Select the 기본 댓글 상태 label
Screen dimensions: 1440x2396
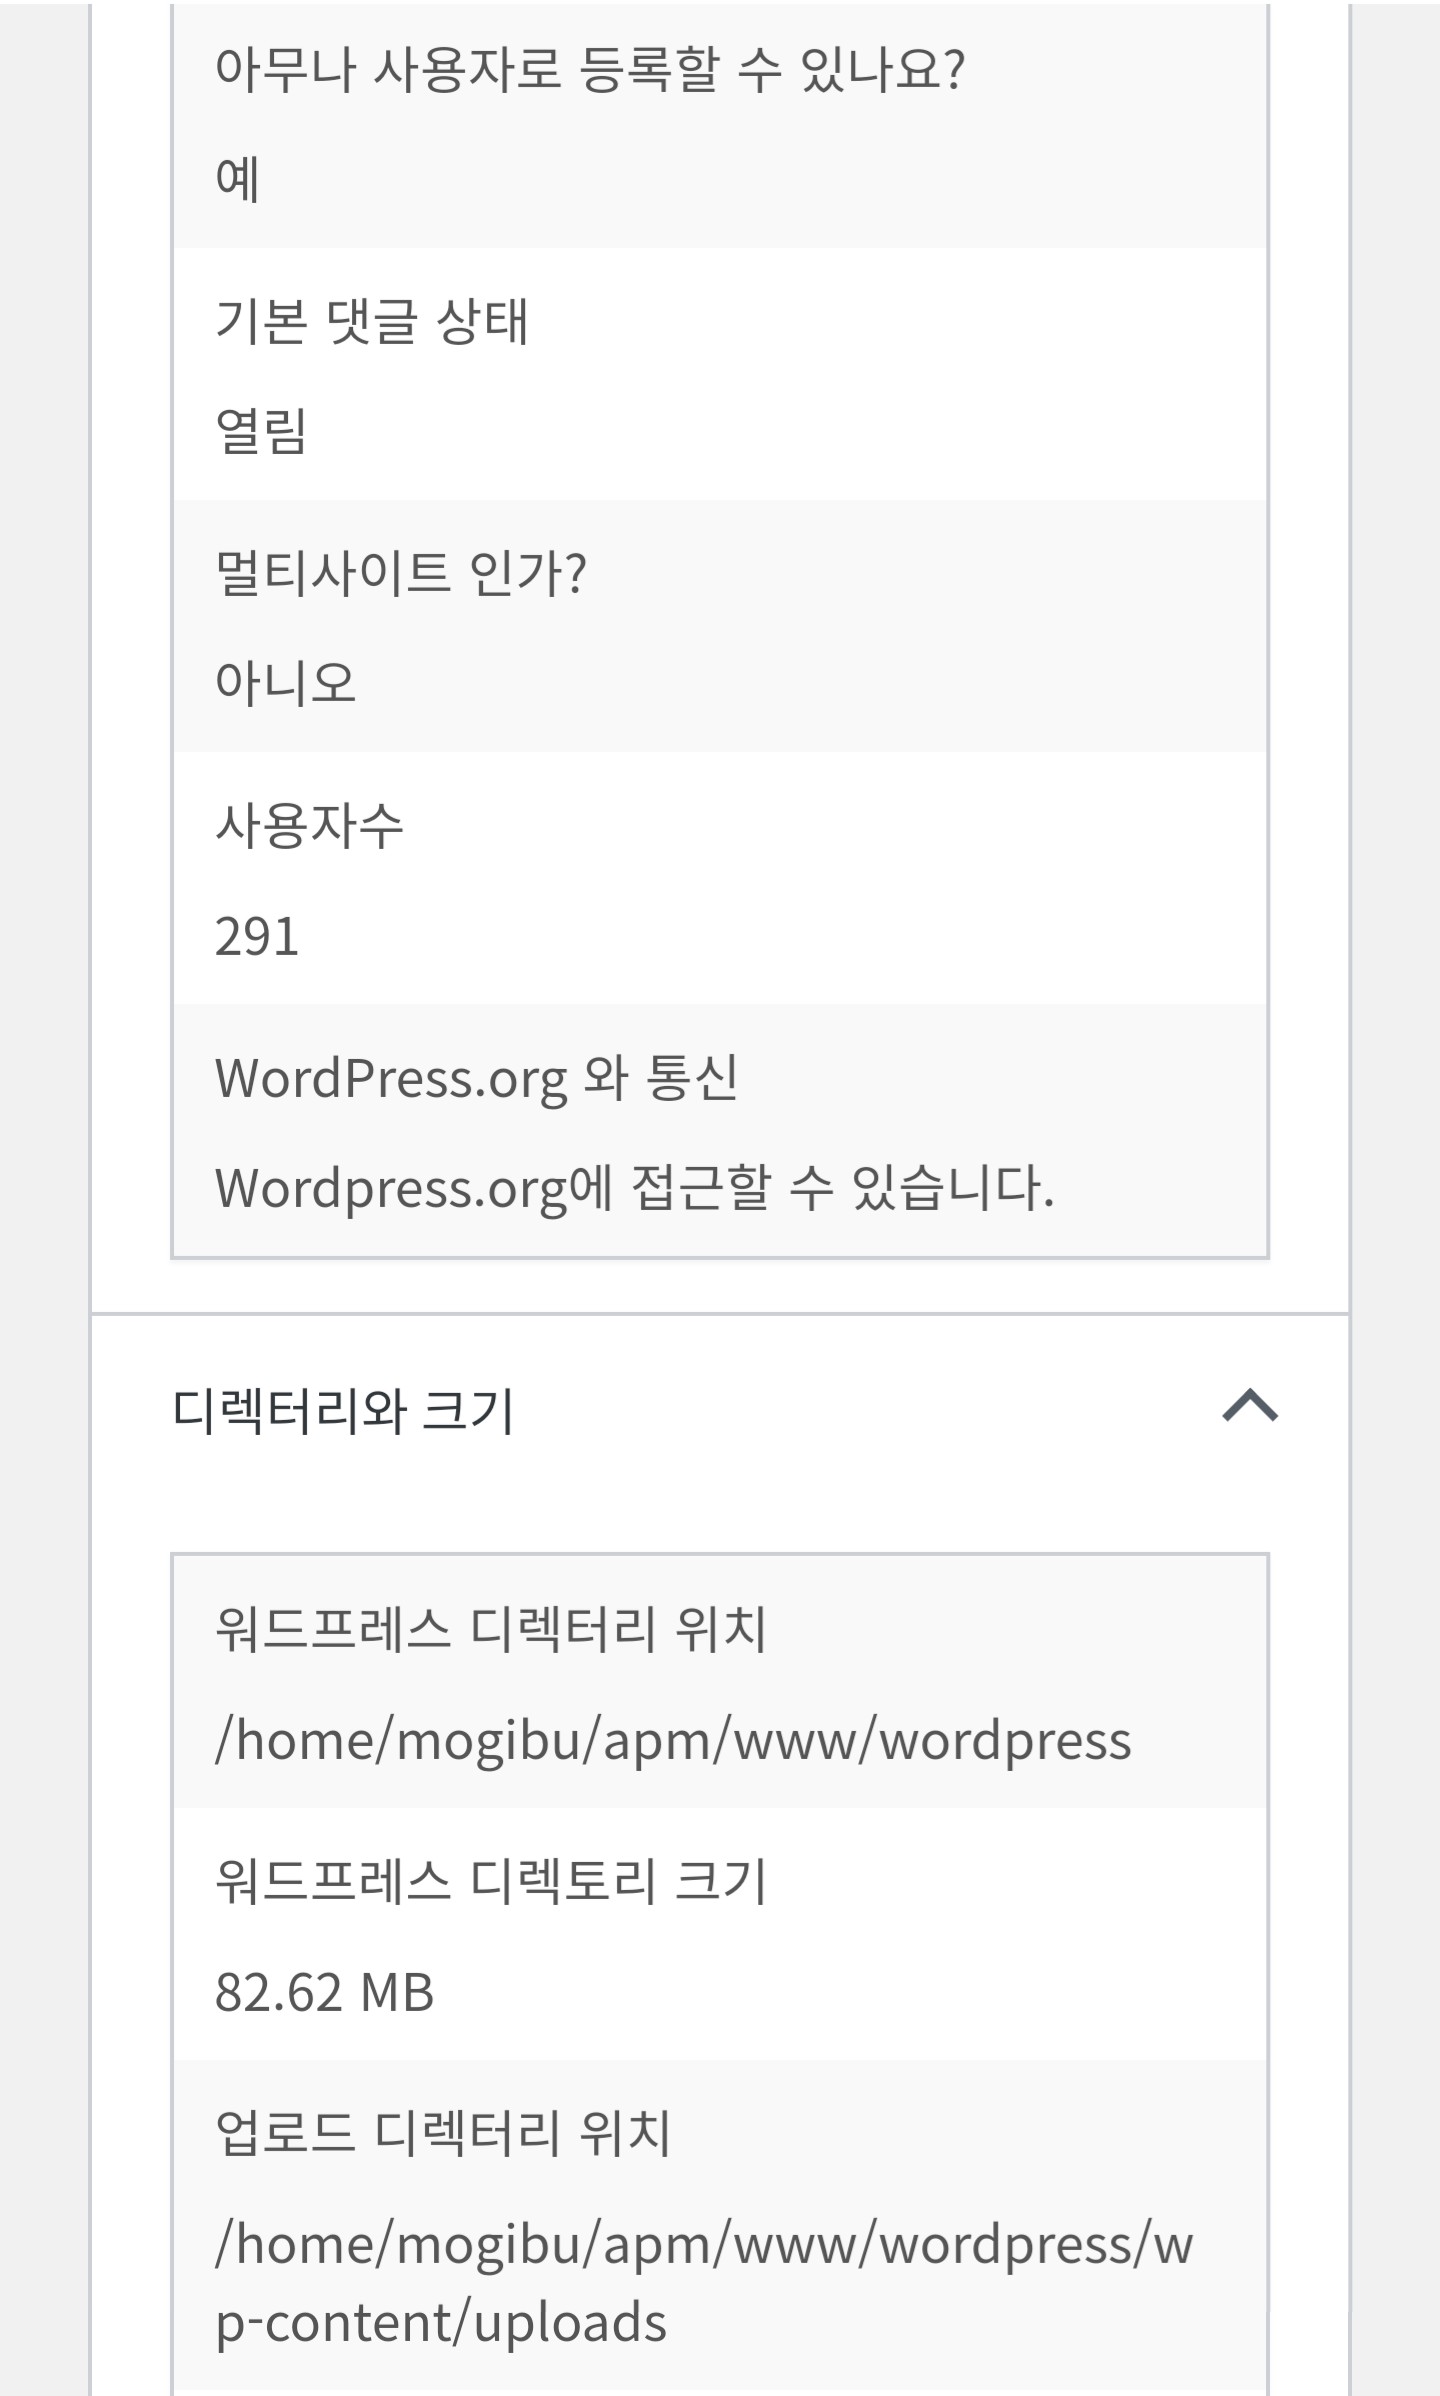[x=371, y=321]
